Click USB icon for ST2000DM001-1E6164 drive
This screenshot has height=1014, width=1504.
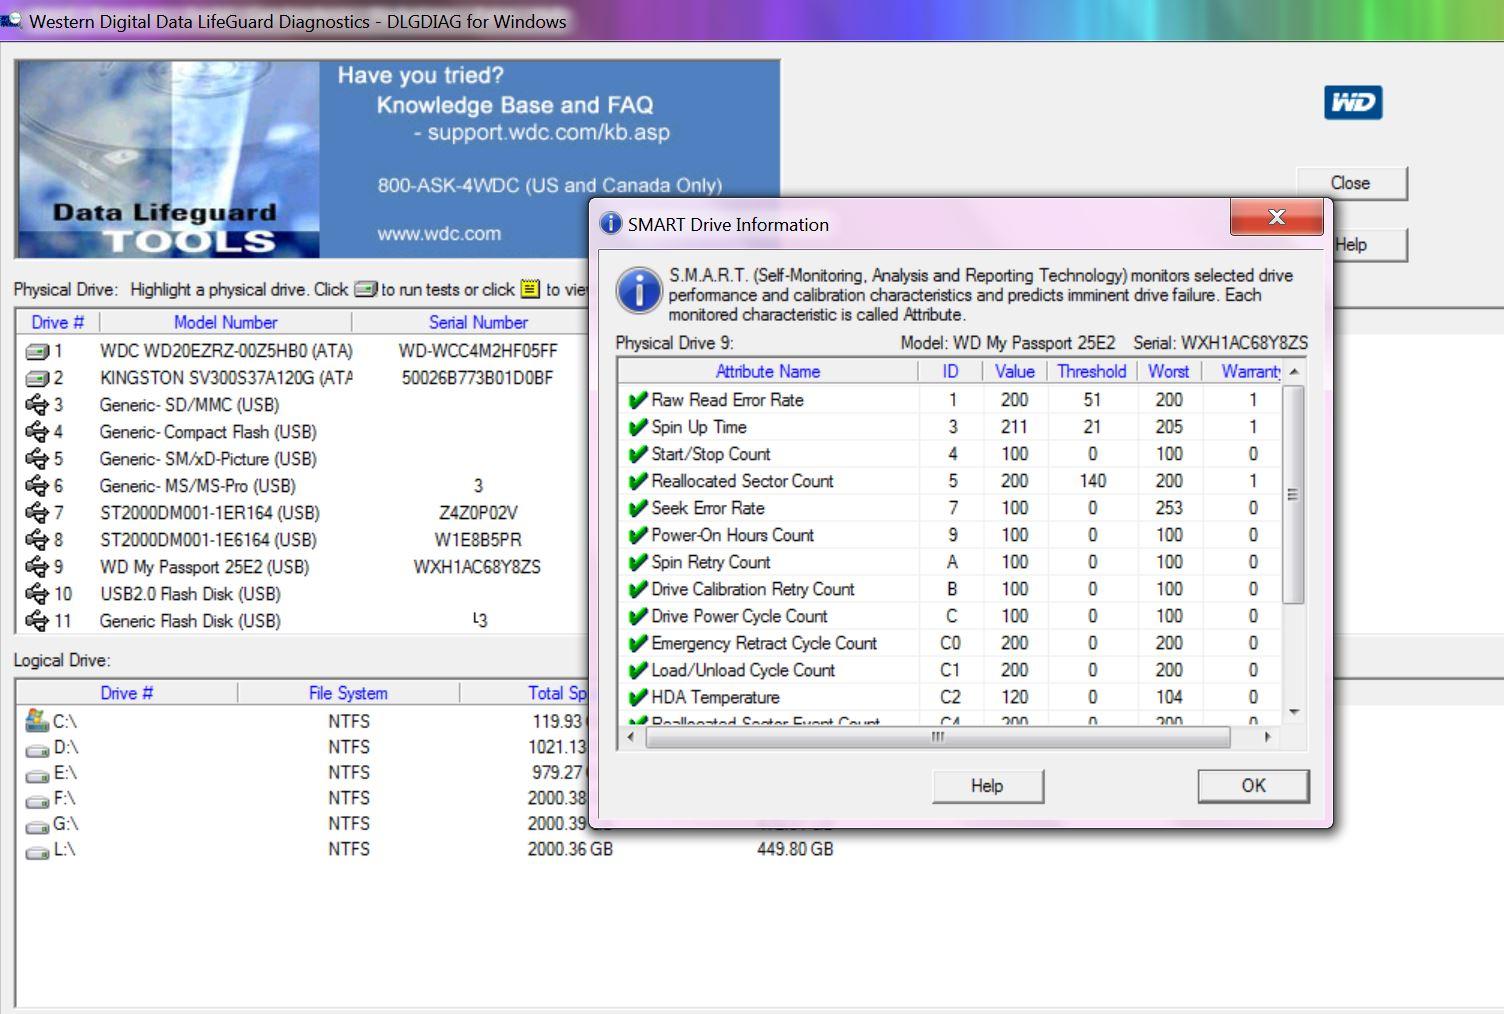(x=37, y=540)
